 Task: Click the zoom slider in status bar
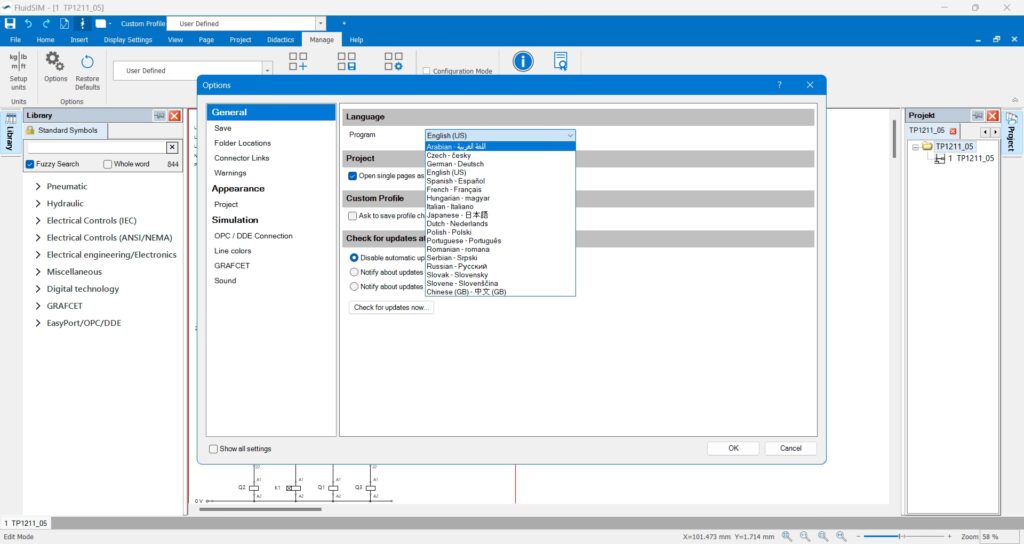coord(900,537)
